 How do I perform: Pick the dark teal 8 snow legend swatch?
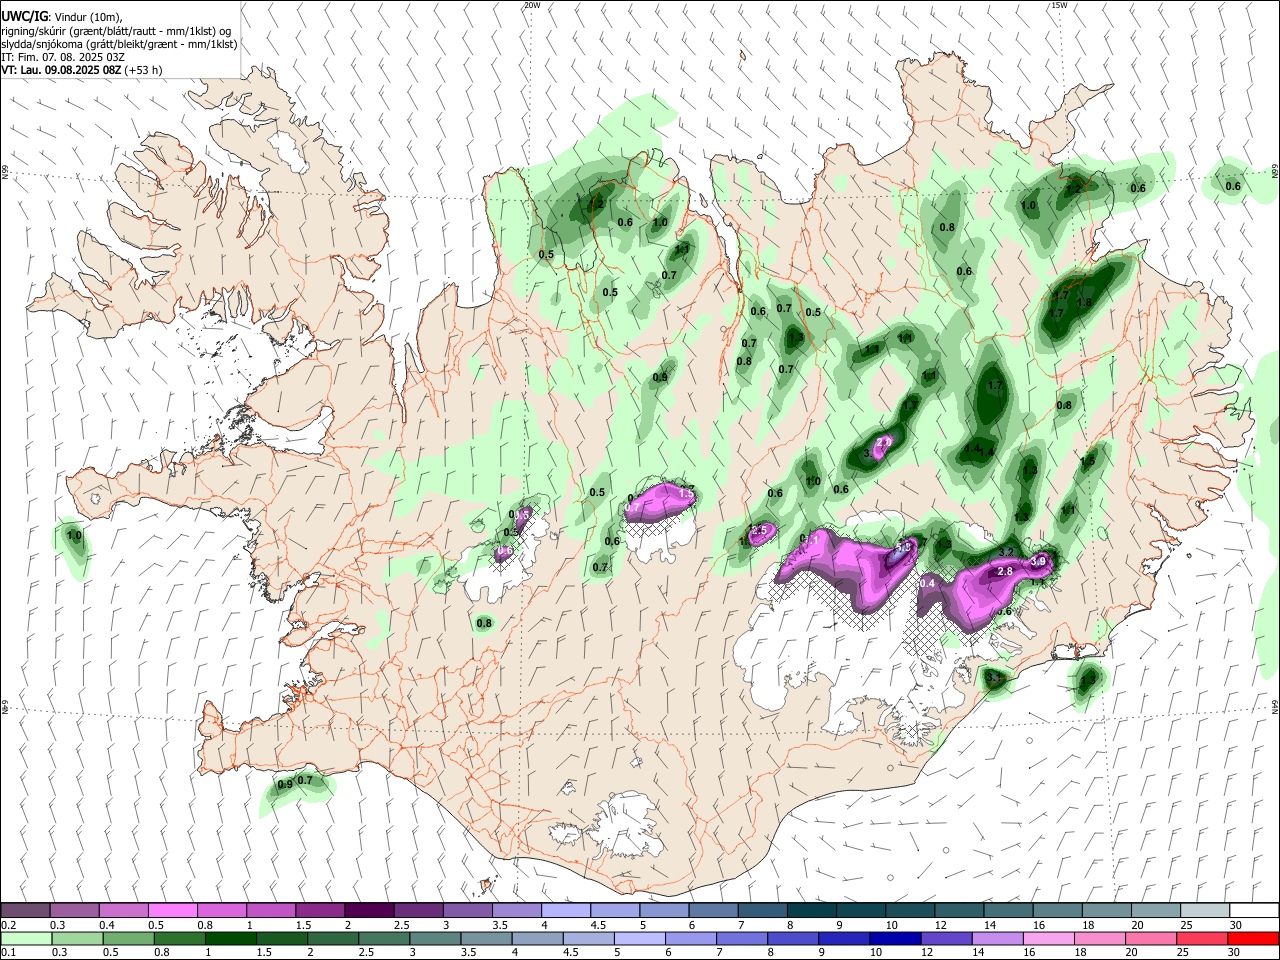coord(812,911)
